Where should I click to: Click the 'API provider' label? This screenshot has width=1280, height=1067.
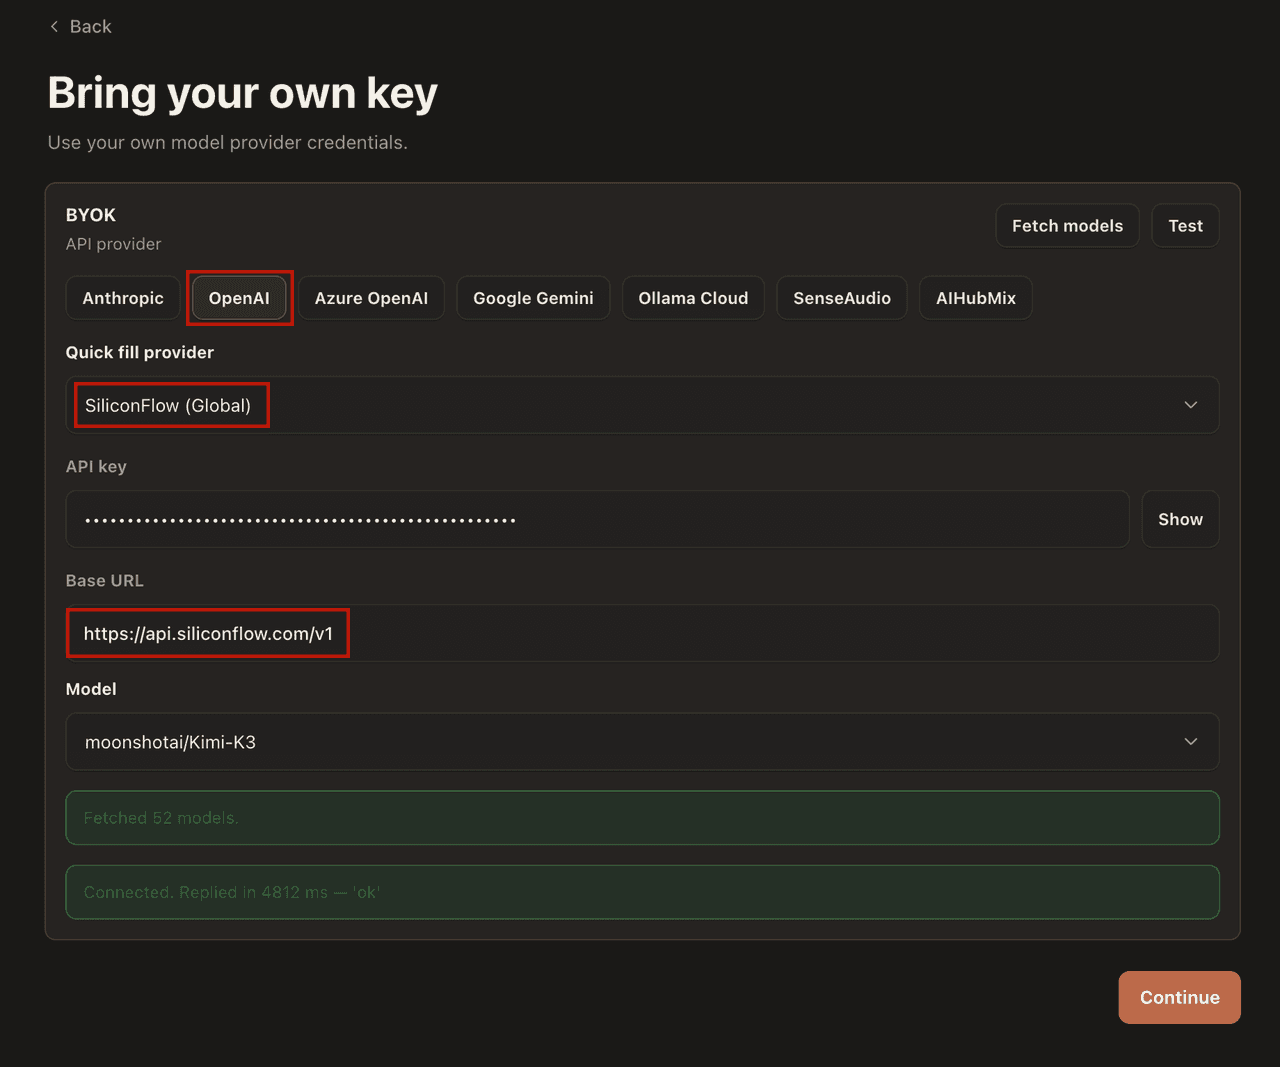tap(113, 244)
